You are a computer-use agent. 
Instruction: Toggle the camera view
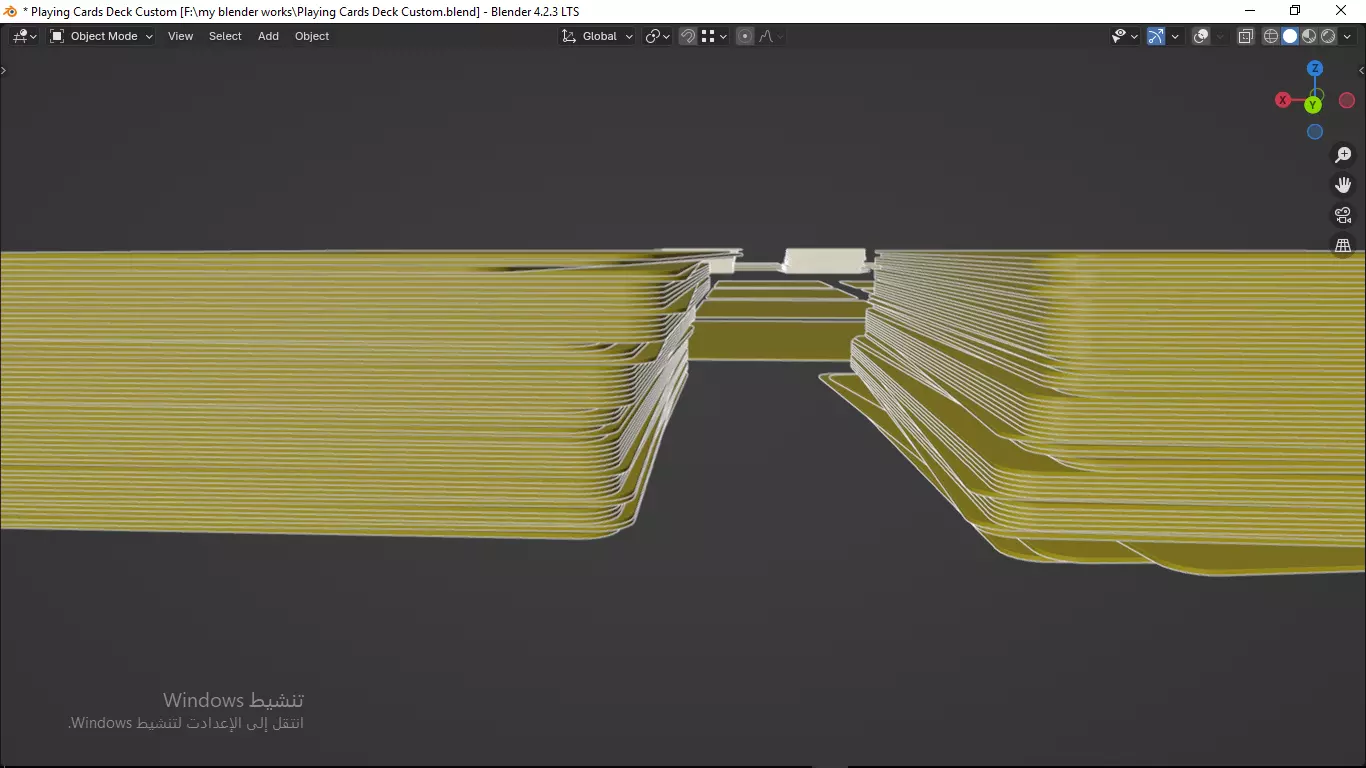[1343, 215]
